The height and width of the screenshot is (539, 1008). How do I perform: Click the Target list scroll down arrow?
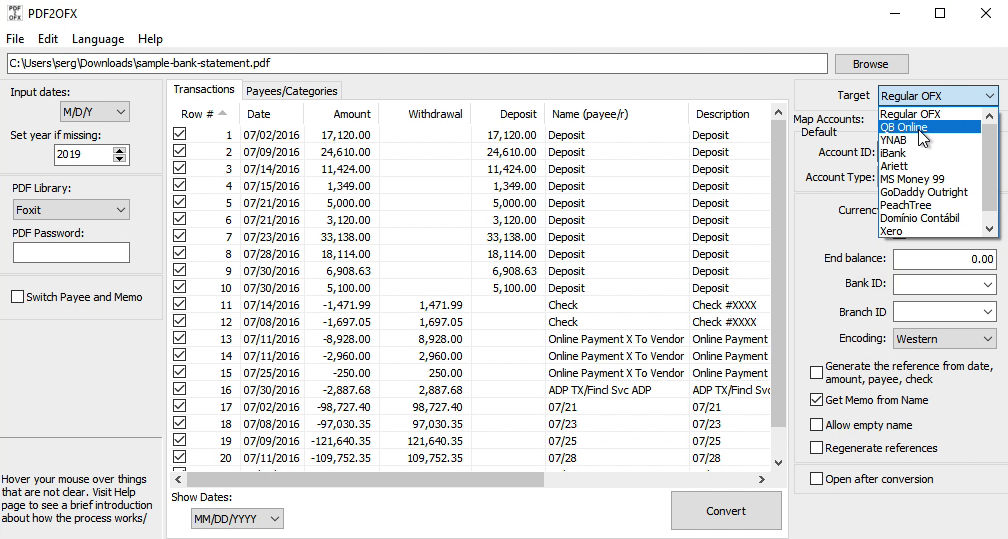989,228
